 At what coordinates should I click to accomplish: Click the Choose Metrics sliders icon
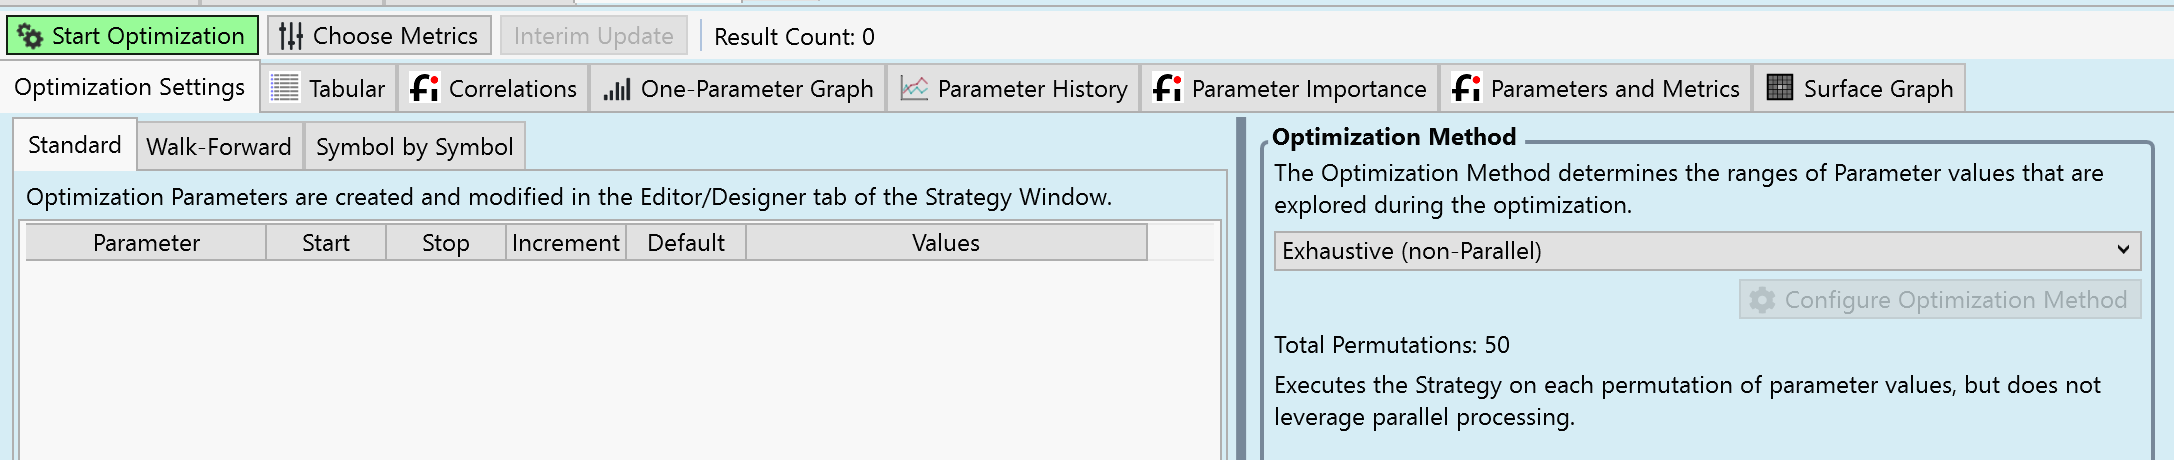[x=290, y=37]
